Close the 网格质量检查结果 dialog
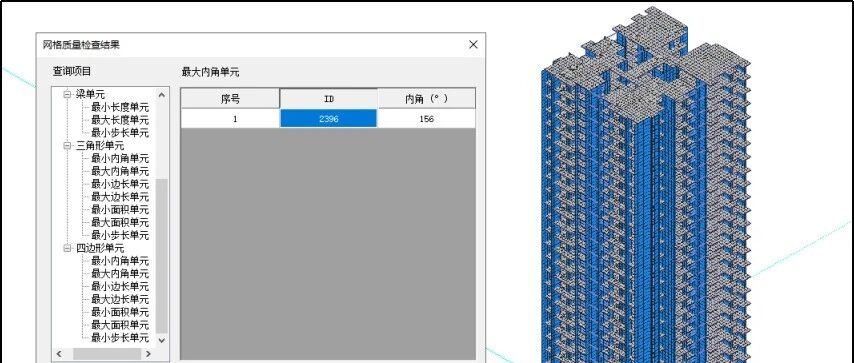Viewport: 854px width, 363px height. click(x=473, y=45)
